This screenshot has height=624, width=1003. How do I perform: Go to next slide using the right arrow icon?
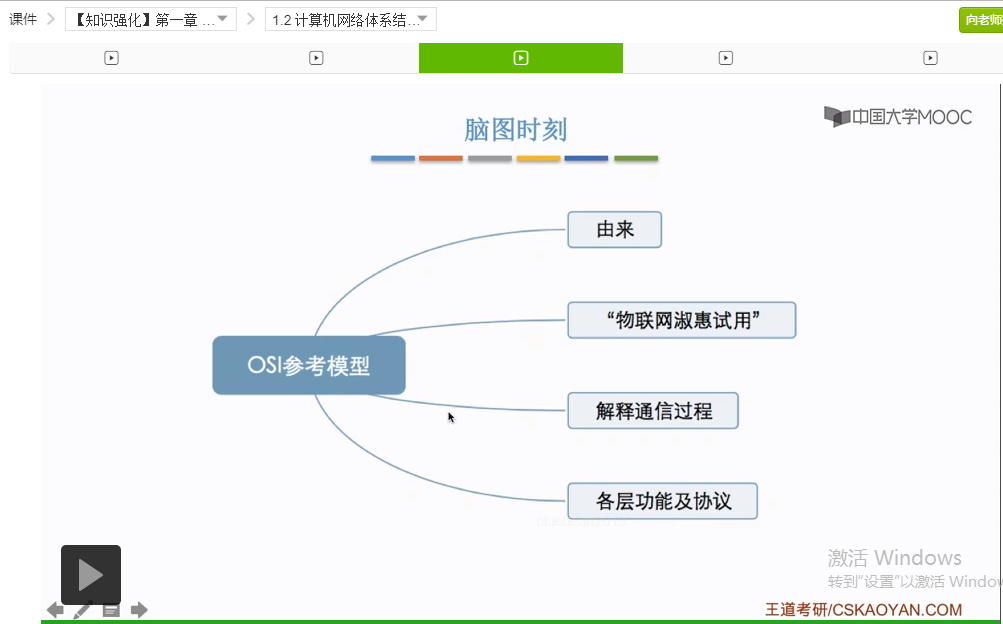pyautogui.click(x=139, y=610)
